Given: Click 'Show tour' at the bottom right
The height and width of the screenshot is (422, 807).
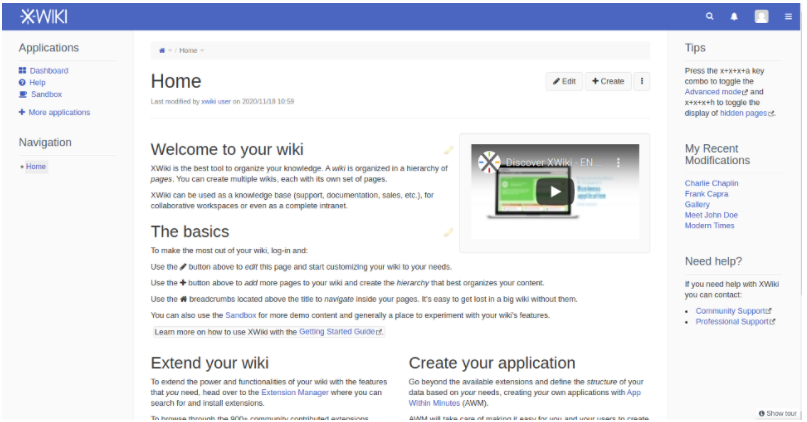Looking at the screenshot, I should point(780,413).
